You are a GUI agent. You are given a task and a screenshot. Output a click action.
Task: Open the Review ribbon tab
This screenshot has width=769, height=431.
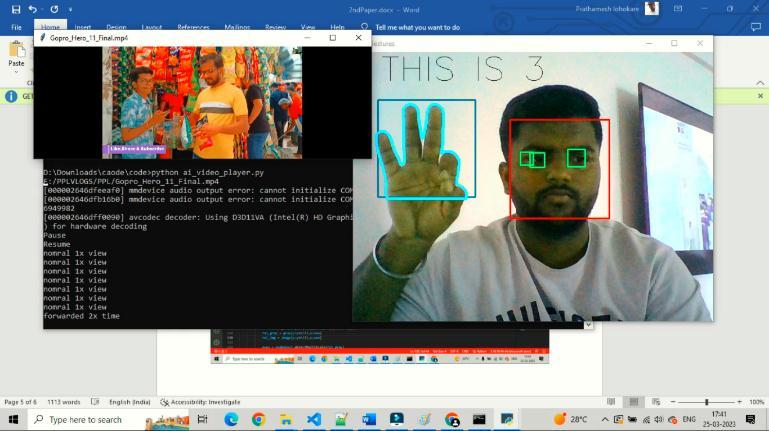coord(275,27)
